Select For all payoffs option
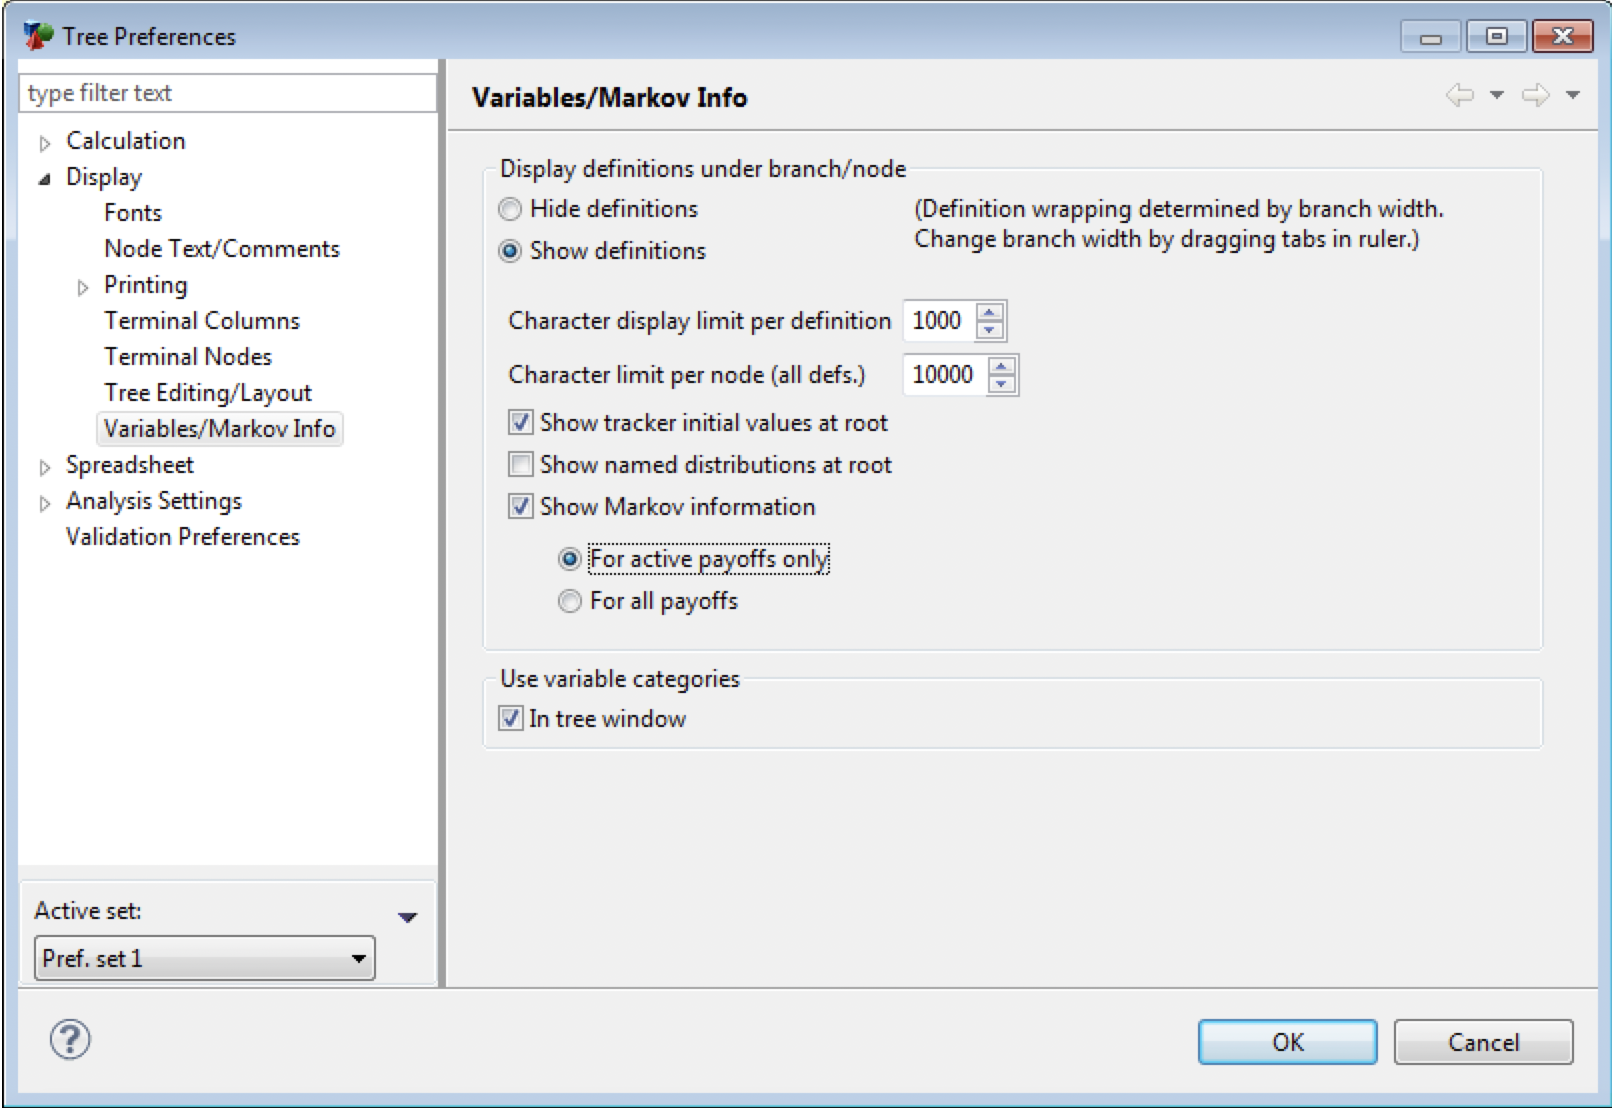 click(570, 601)
